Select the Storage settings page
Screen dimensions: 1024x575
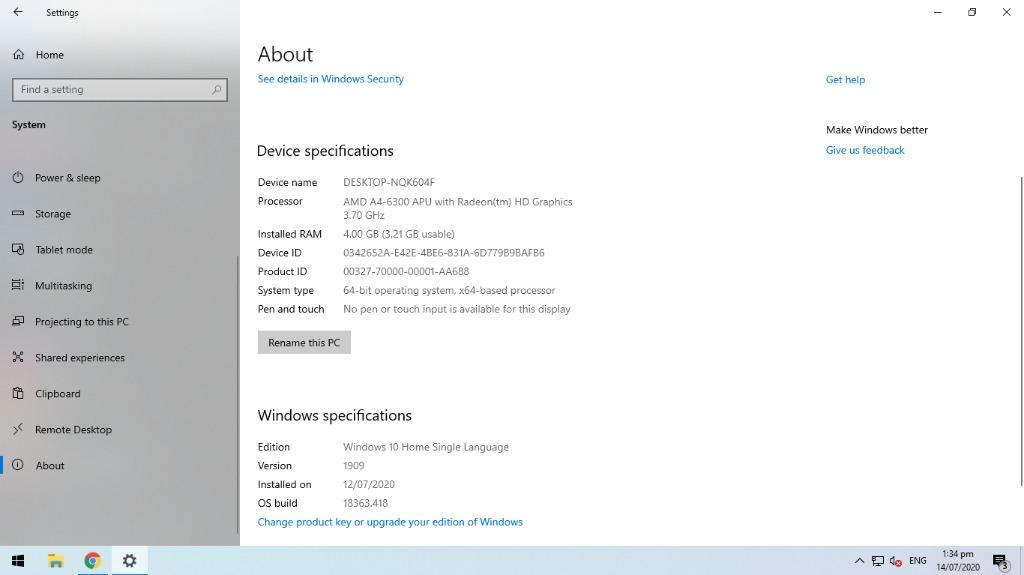coord(52,214)
